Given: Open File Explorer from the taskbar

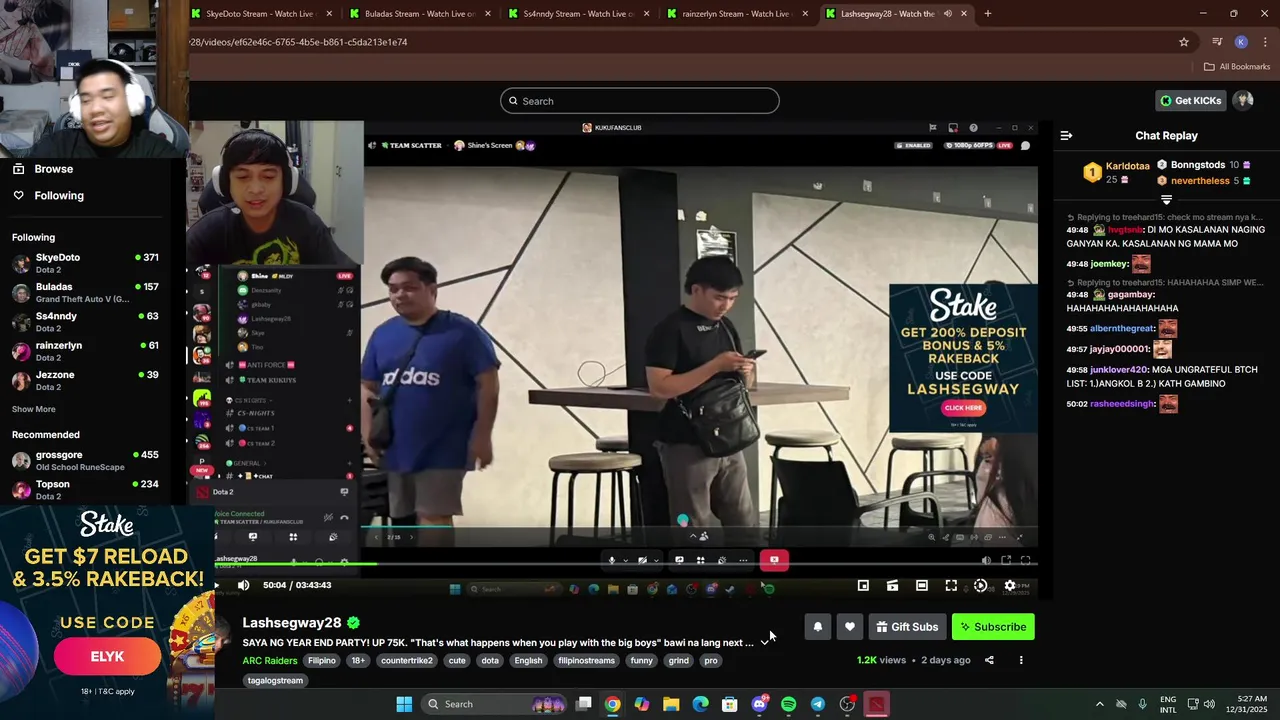Looking at the screenshot, I should 671,704.
